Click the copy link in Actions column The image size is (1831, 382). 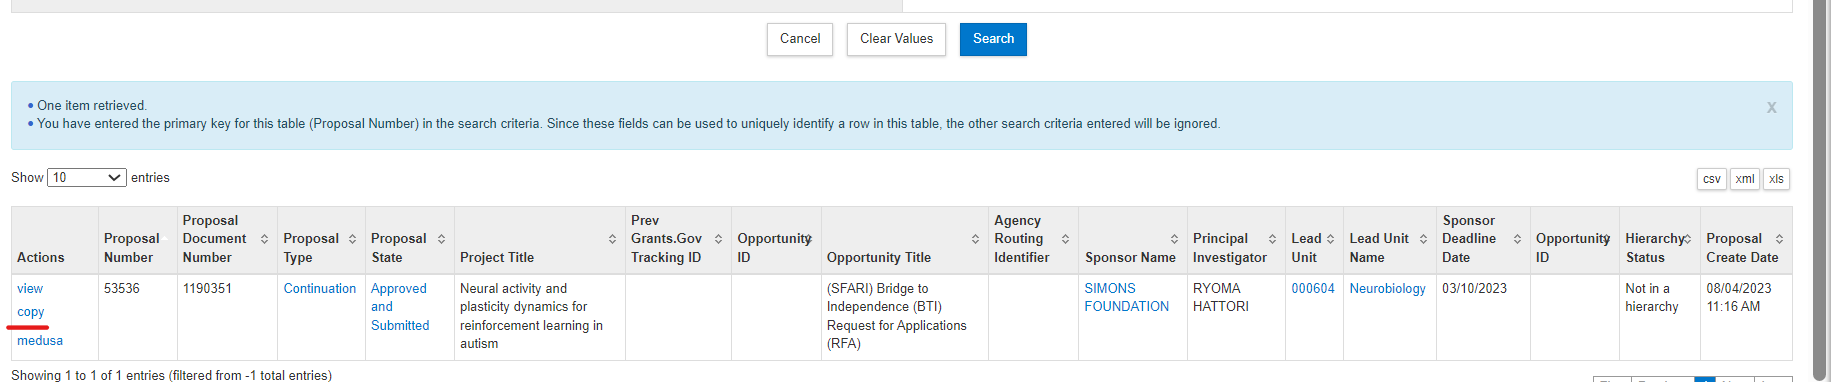[31, 312]
